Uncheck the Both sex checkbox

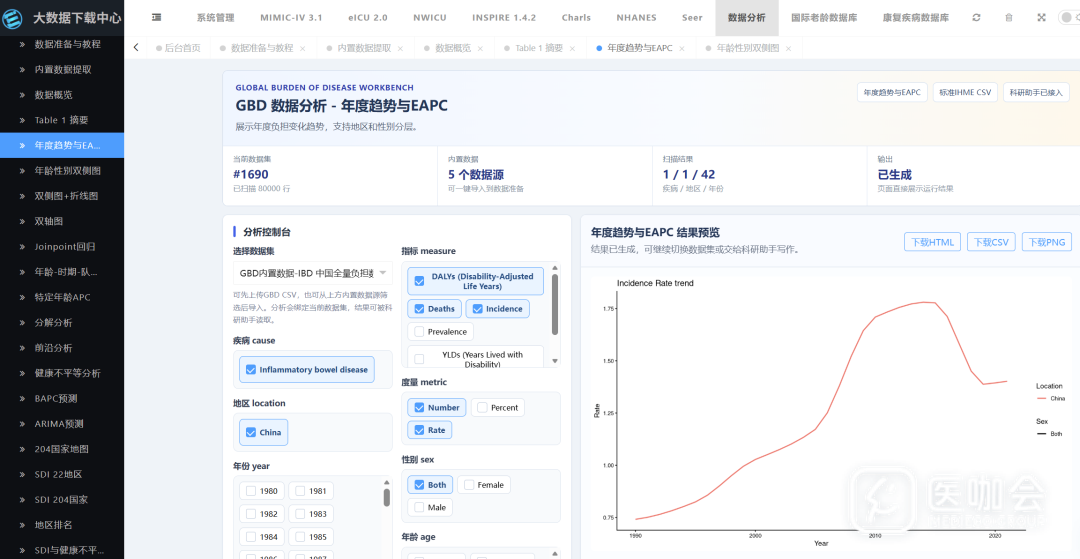click(419, 485)
